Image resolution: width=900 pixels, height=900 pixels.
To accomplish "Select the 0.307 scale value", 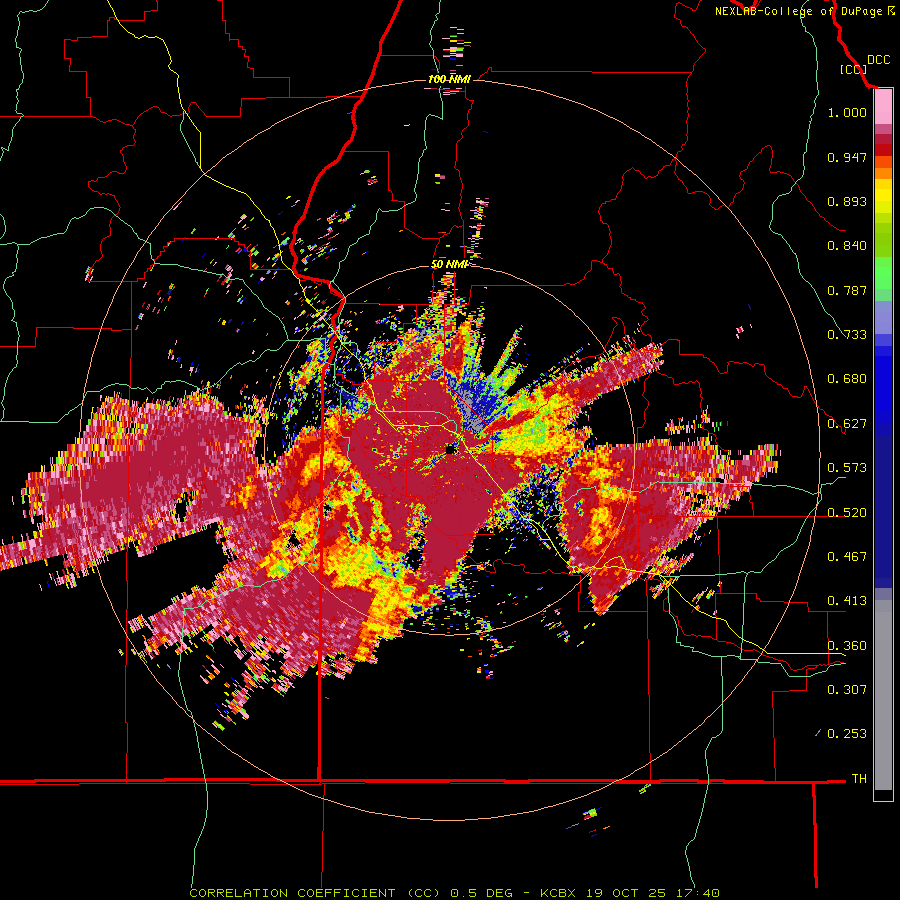I will coord(847,689).
